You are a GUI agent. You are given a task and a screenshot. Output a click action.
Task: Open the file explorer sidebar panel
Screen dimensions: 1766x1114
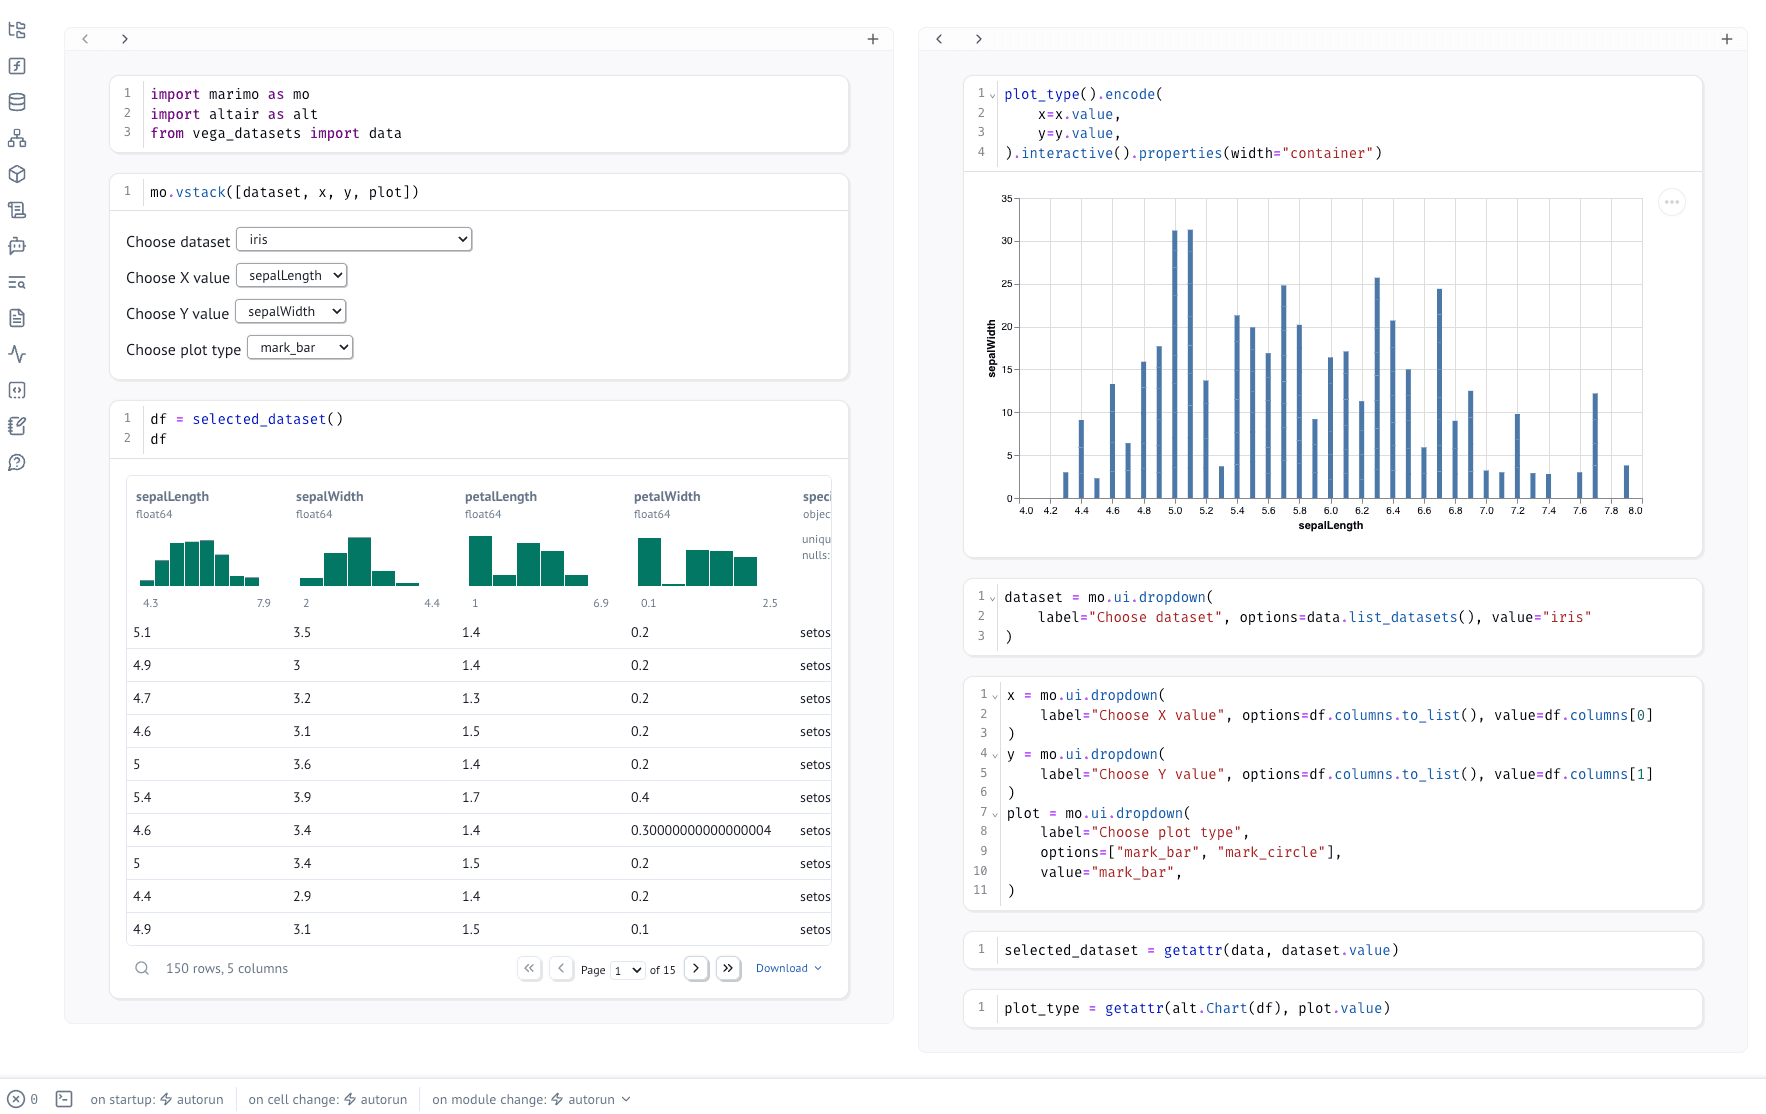(x=17, y=30)
